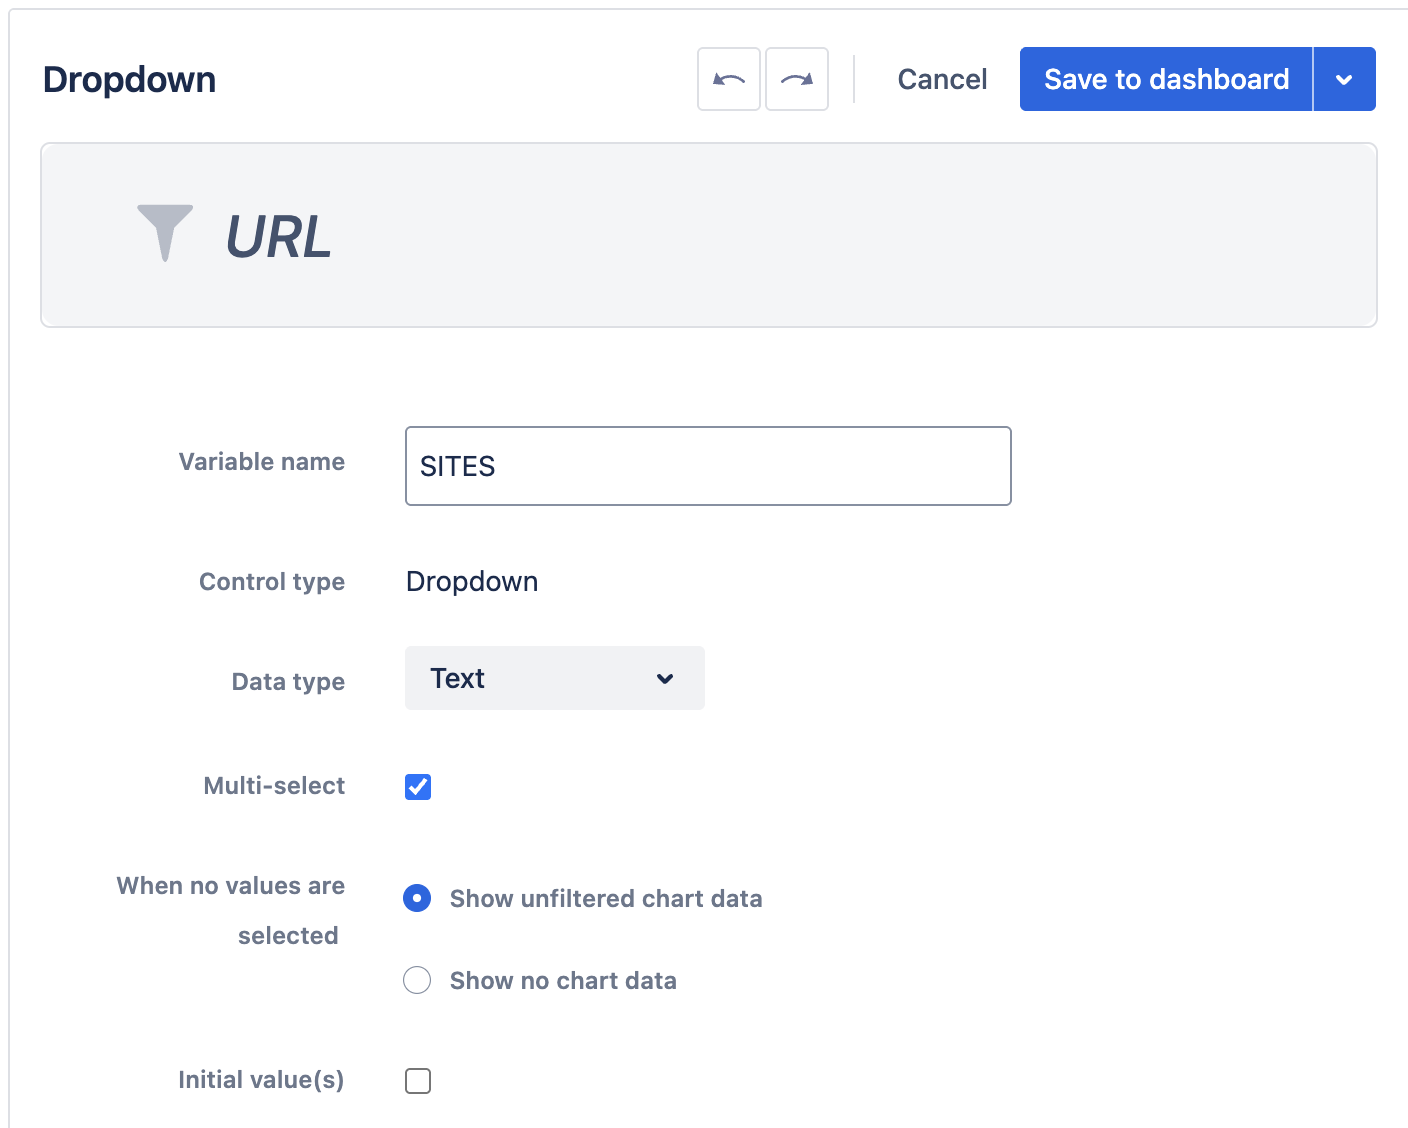The height and width of the screenshot is (1128, 1408).
Task: Click the Data type label
Action: [x=288, y=682]
